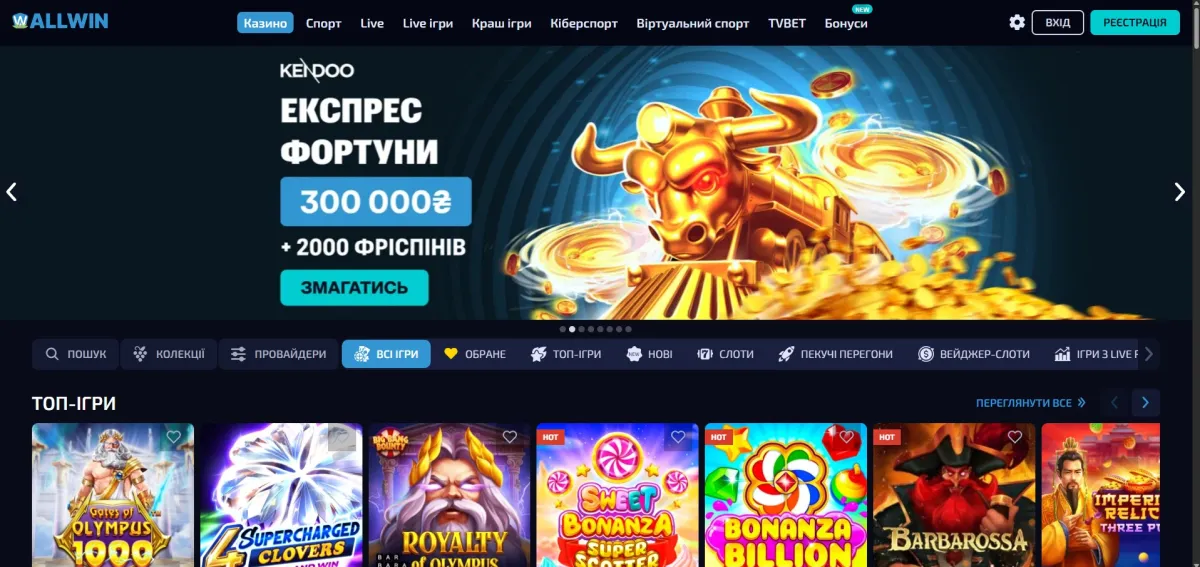Open the Провайдери filter
The image size is (1200, 567).
click(x=278, y=354)
